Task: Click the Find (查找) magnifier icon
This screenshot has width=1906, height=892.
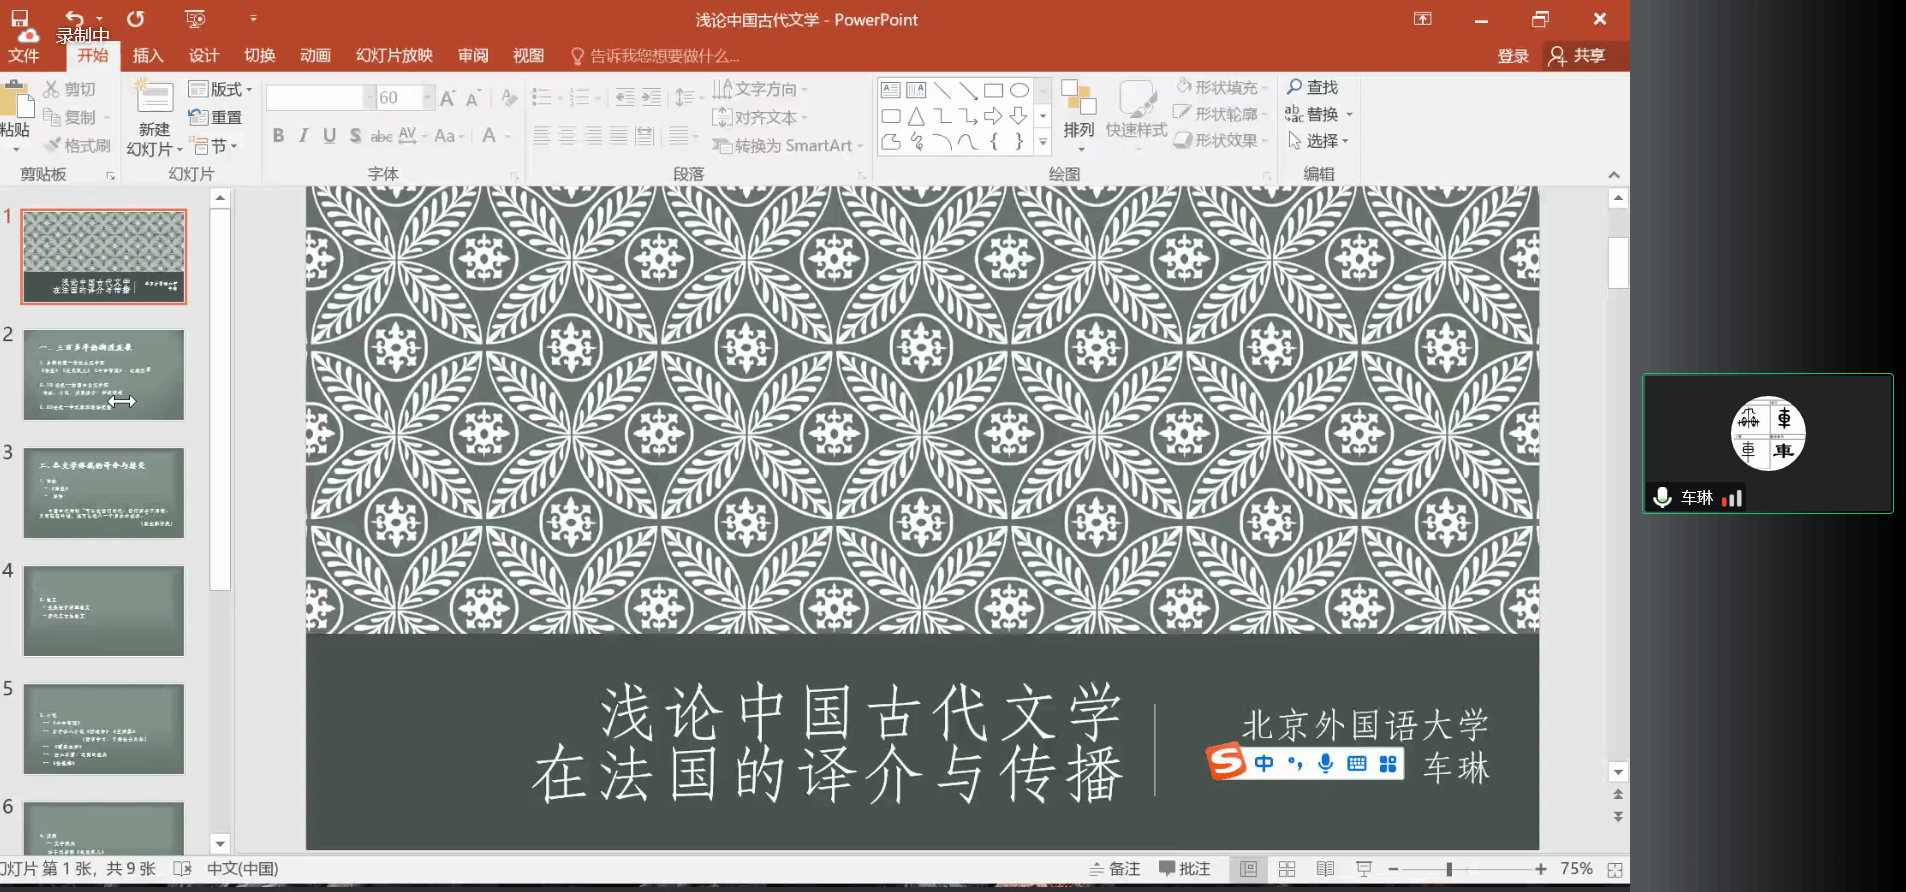Action: coord(1295,87)
